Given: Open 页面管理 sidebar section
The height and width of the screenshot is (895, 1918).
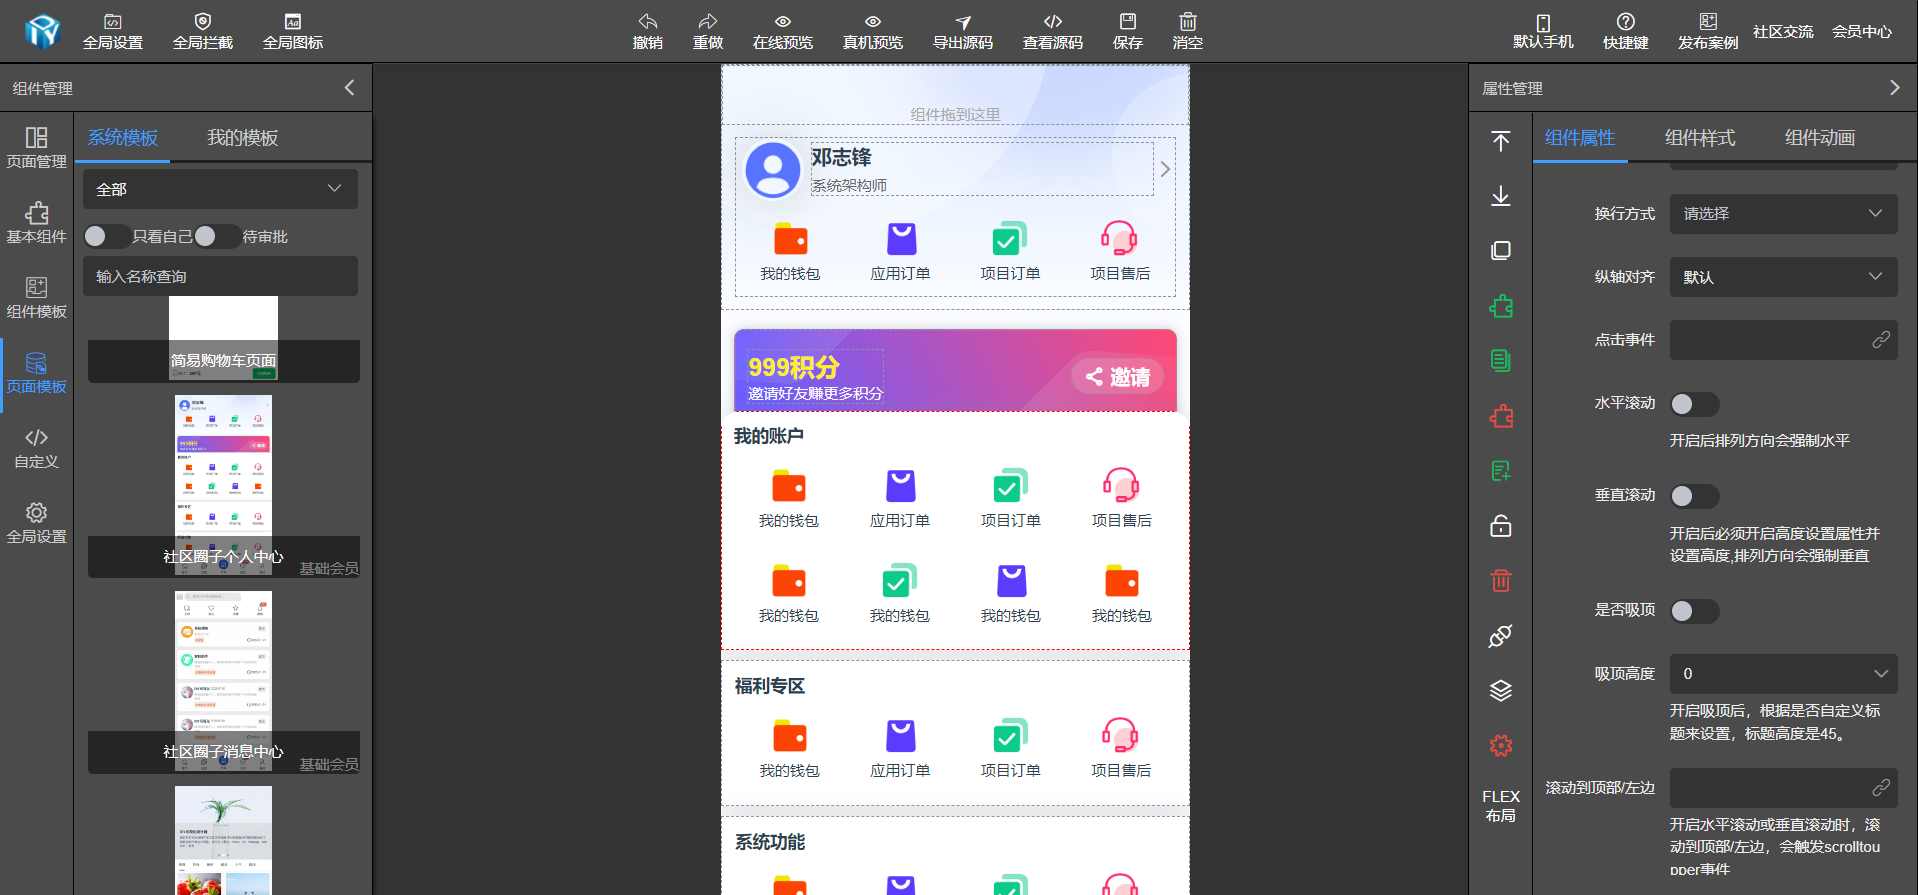Looking at the screenshot, I should [37, 148].
